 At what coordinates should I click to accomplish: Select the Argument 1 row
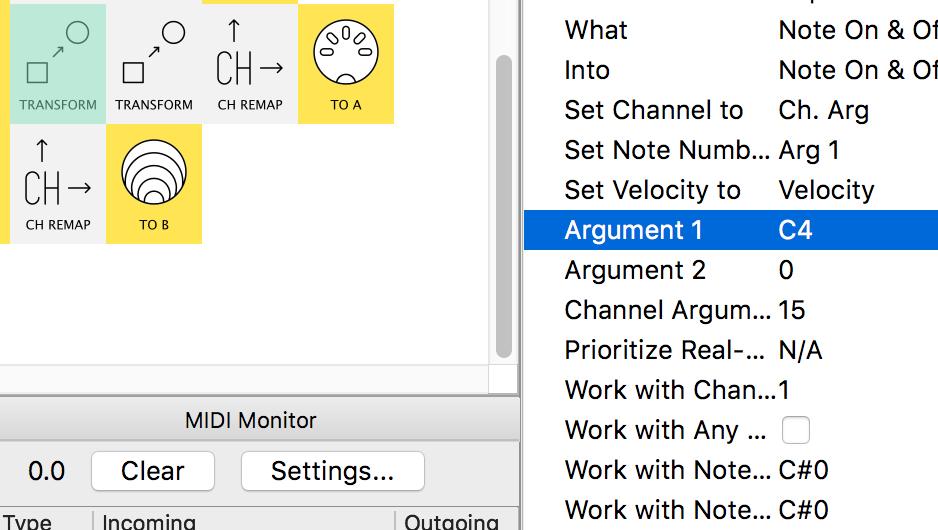tap(731, 230)
